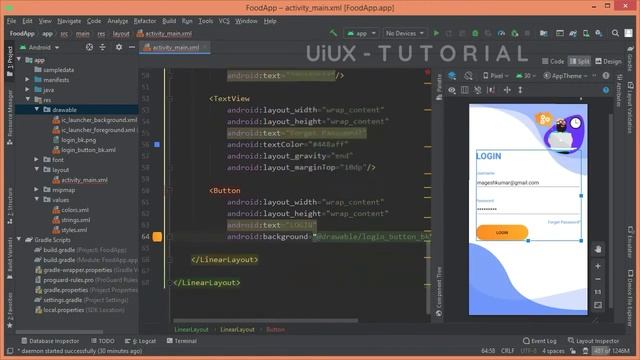The width and height of the screenshot is (640, 360).
Task: Open the TODO tool window
Action: point(103,341)
